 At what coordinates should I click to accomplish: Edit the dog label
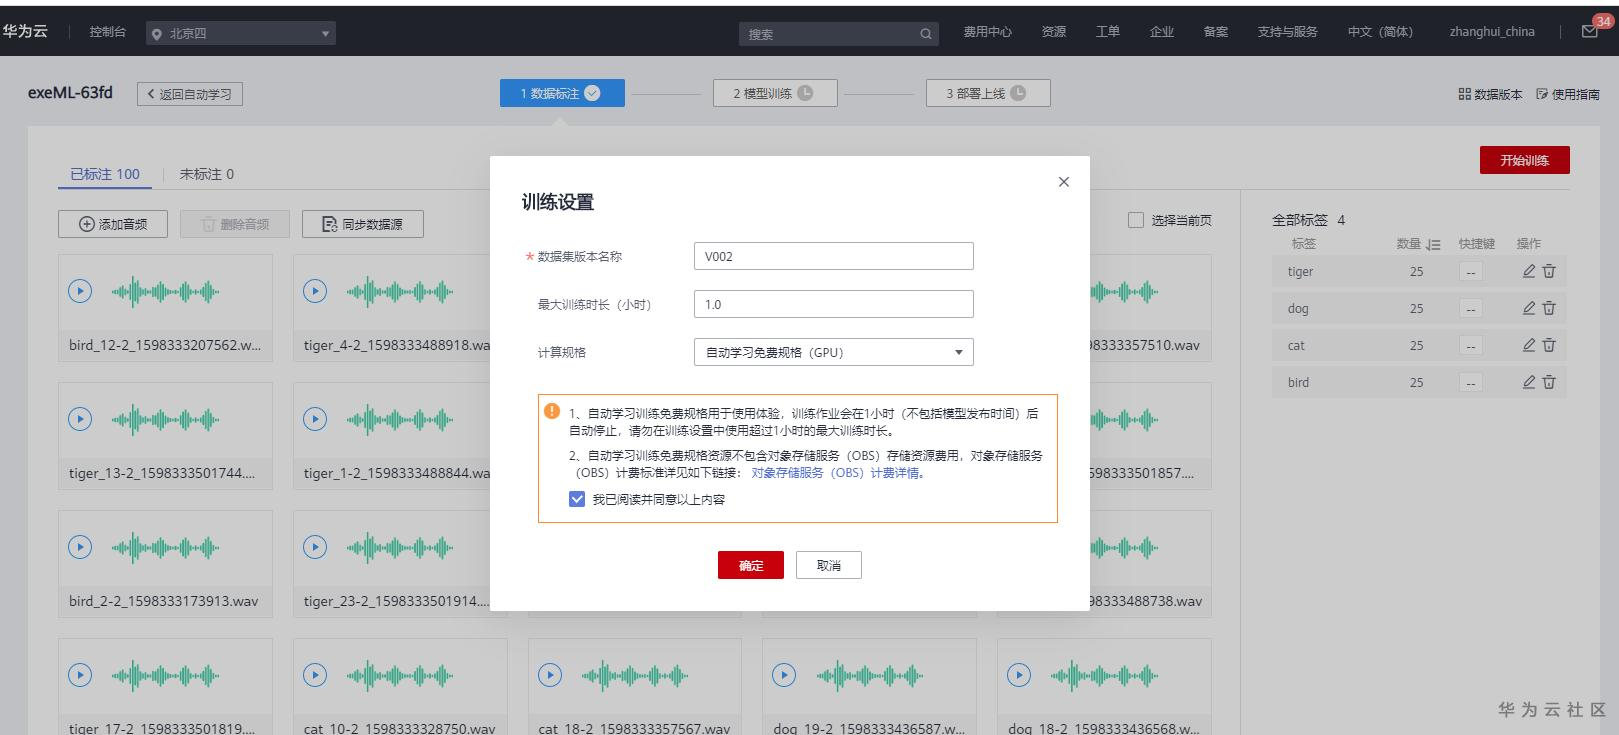(1529, 308)
